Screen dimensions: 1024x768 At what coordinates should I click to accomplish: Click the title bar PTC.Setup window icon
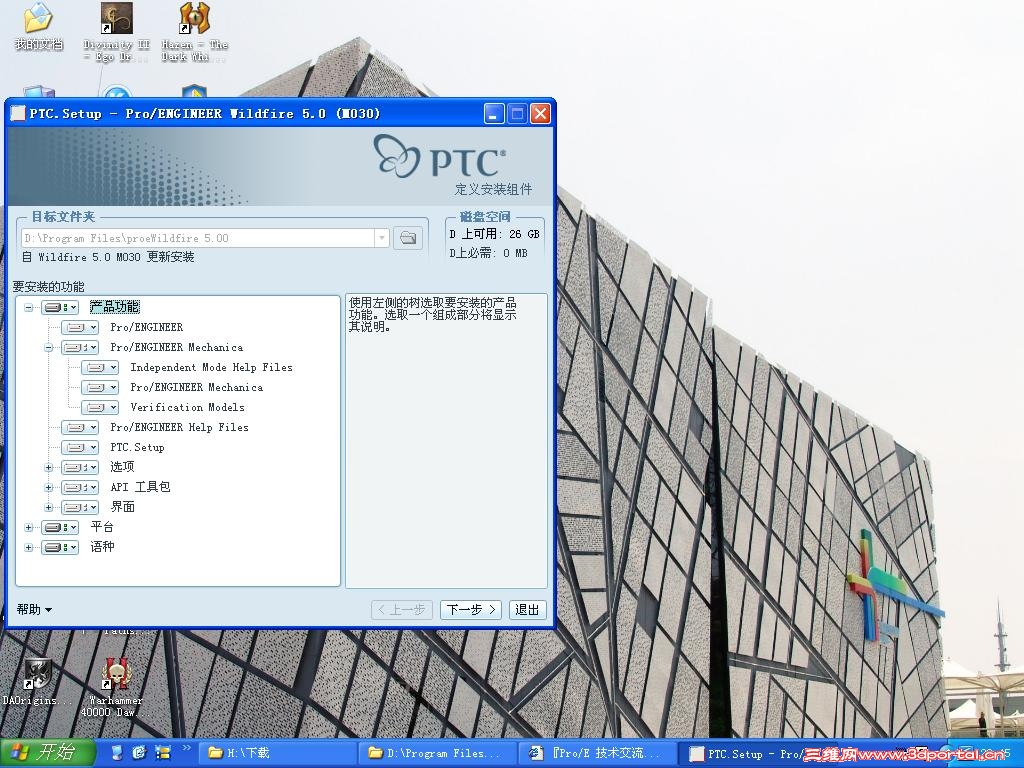[x=18, y=114]
